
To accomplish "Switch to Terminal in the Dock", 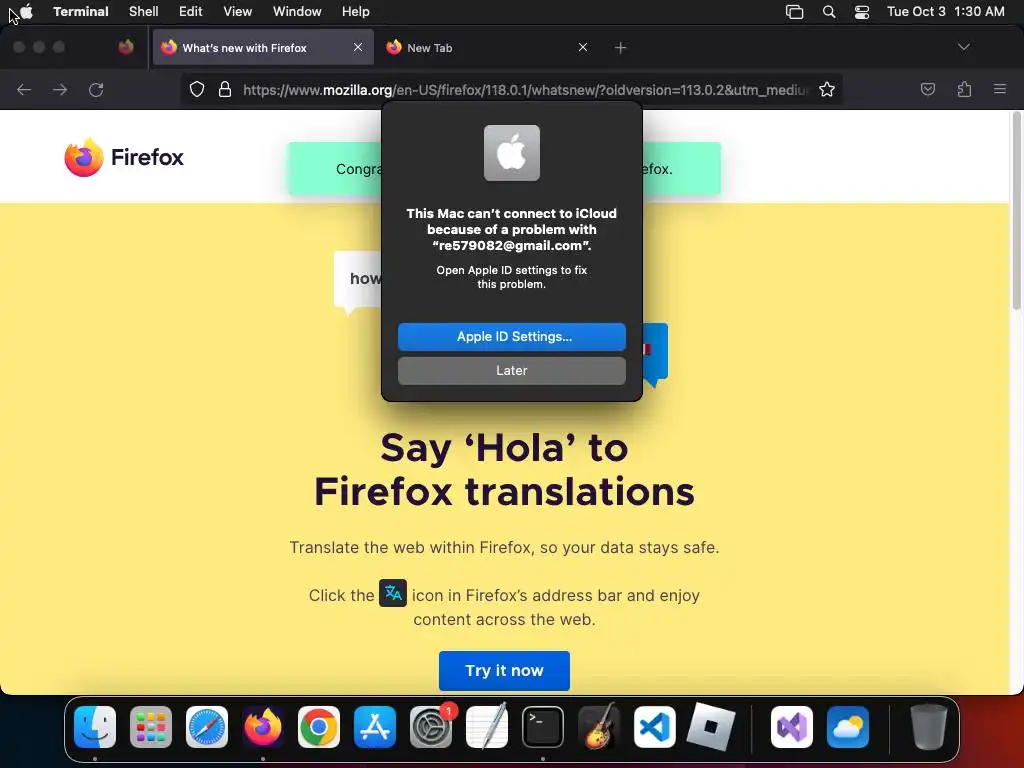I will 543,727.
